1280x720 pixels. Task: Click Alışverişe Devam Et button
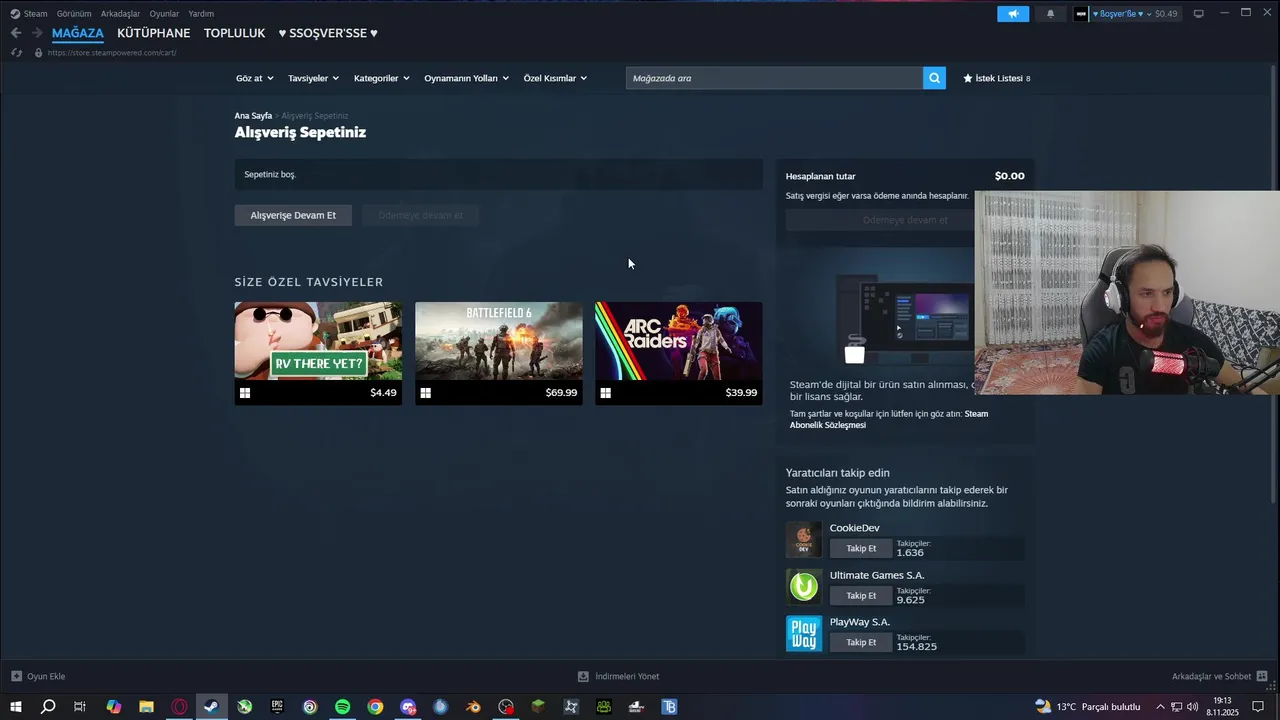click(x=293, y=215)
